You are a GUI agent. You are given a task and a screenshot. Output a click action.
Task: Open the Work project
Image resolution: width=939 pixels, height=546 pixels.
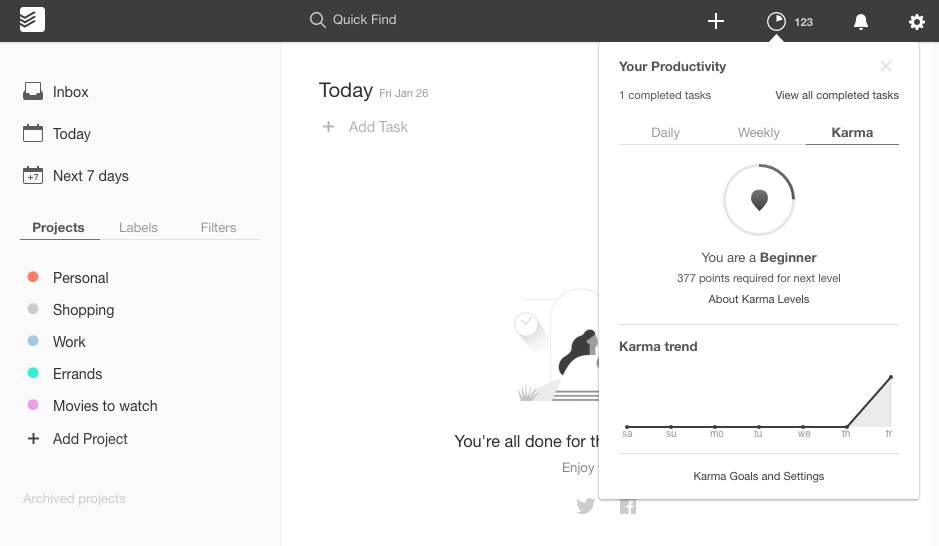coord(69,342)
